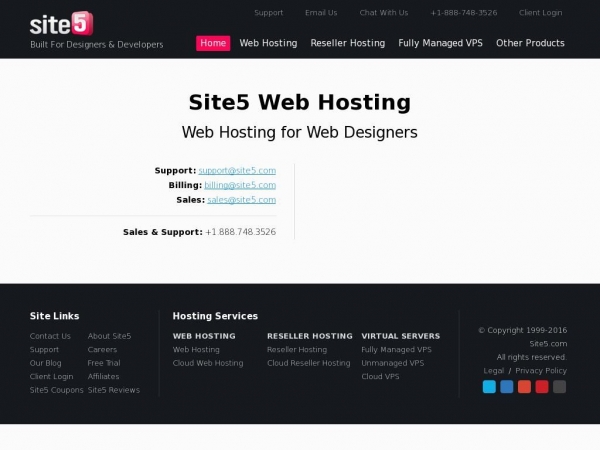Screen dimensions: 600x450
Task: Open Fully Managed VPS under VIRTUAL SERVERS
Action: point(396,350)
